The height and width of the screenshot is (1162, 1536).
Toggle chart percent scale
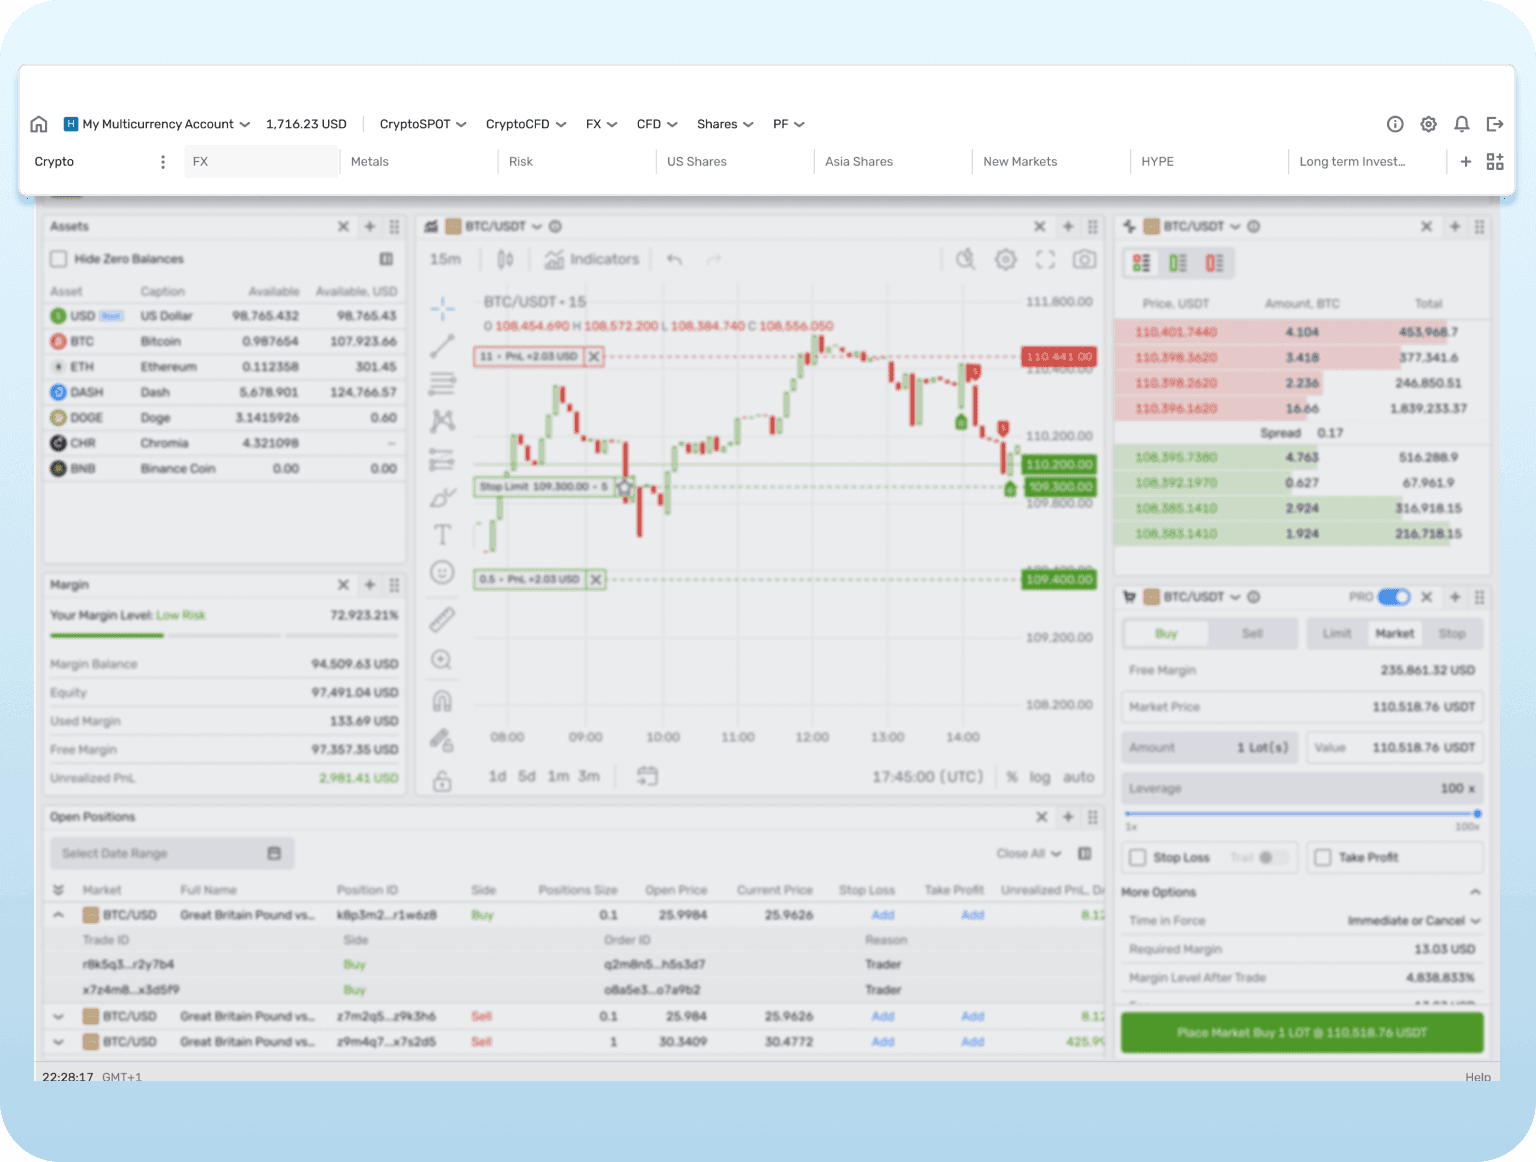tap(1012, 777)
